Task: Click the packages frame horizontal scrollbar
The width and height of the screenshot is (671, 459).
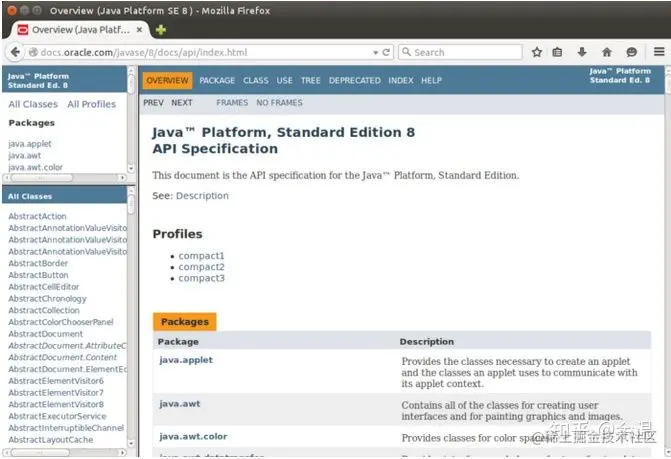Action: tap(65, 178)
